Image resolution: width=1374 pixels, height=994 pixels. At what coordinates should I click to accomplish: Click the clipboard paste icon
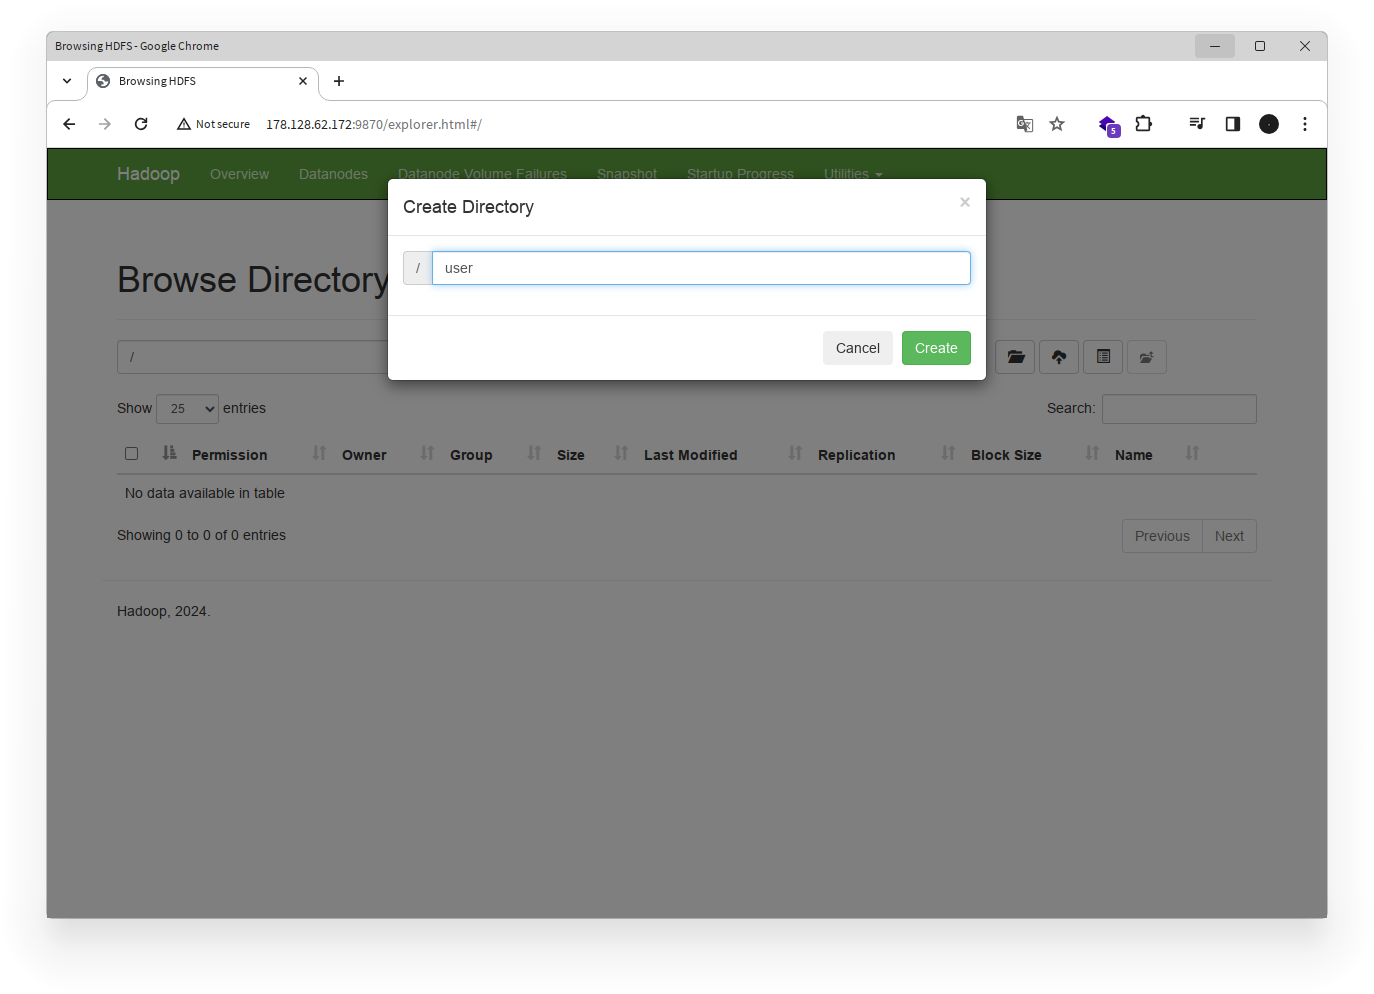tap(1103, 357)
